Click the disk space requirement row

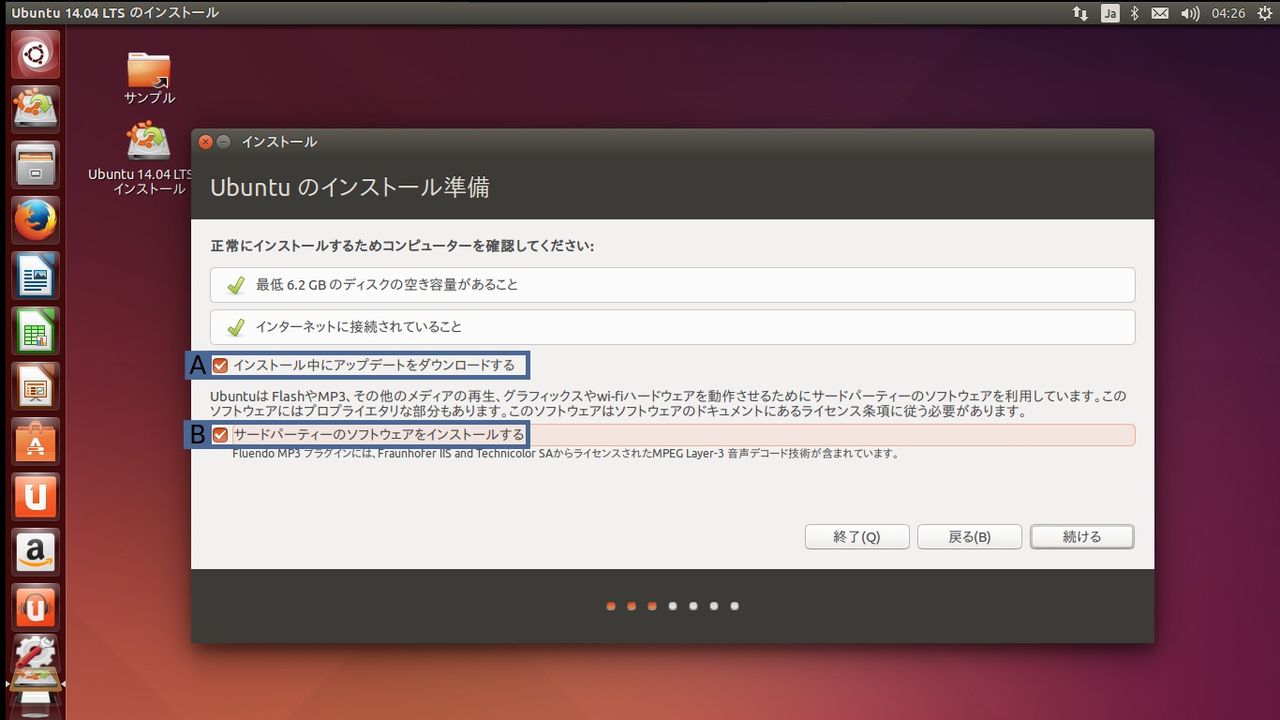point(672,285)
